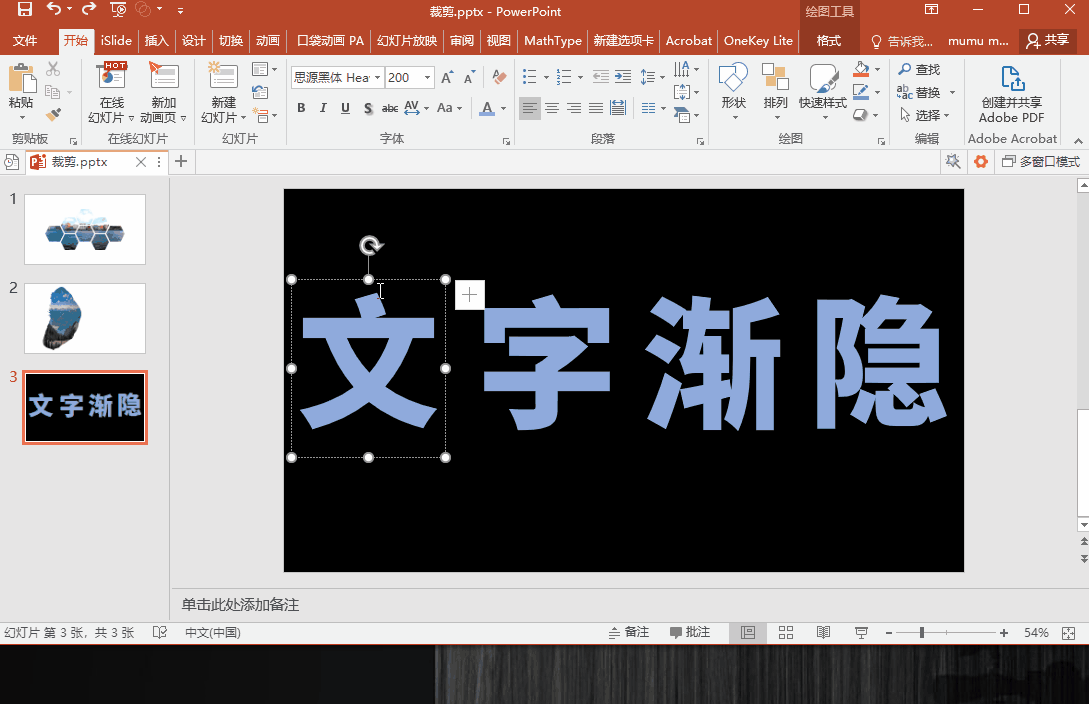1089x704 pixels.
Task: Click the Clear All Formatting eraser icon
Action: tap(501, 77)
